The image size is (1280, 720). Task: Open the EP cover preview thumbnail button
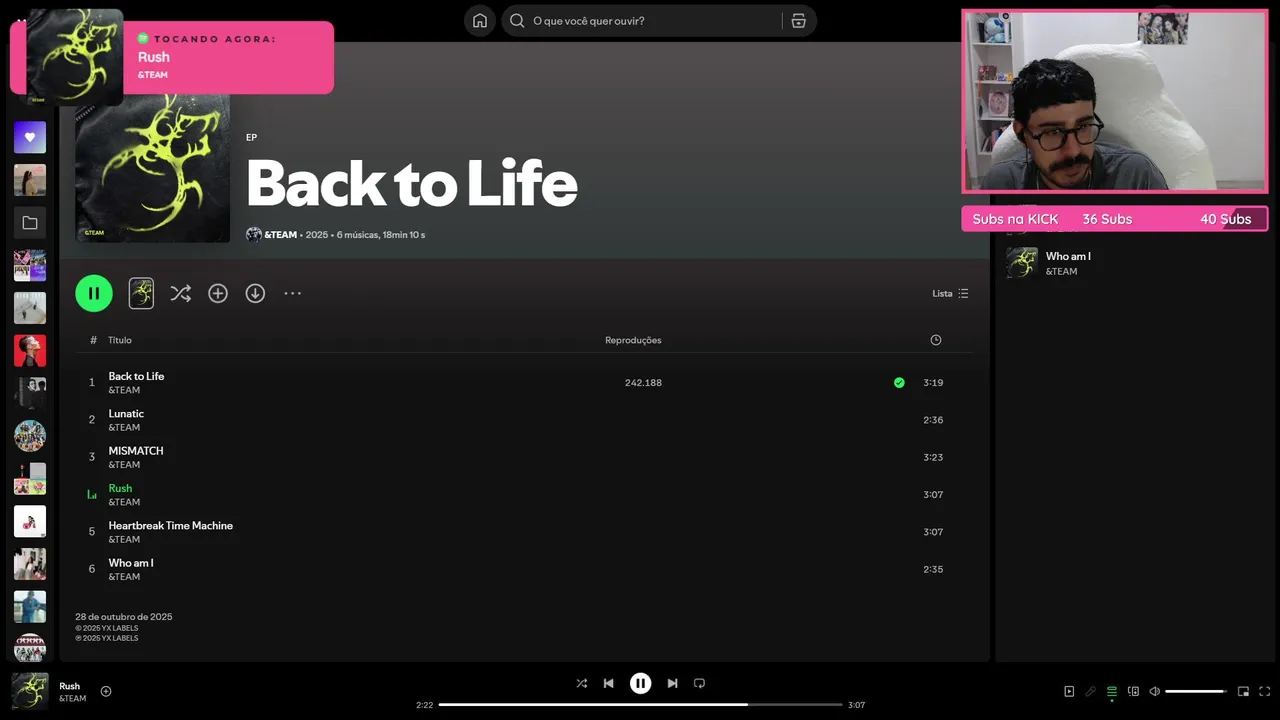141,293
